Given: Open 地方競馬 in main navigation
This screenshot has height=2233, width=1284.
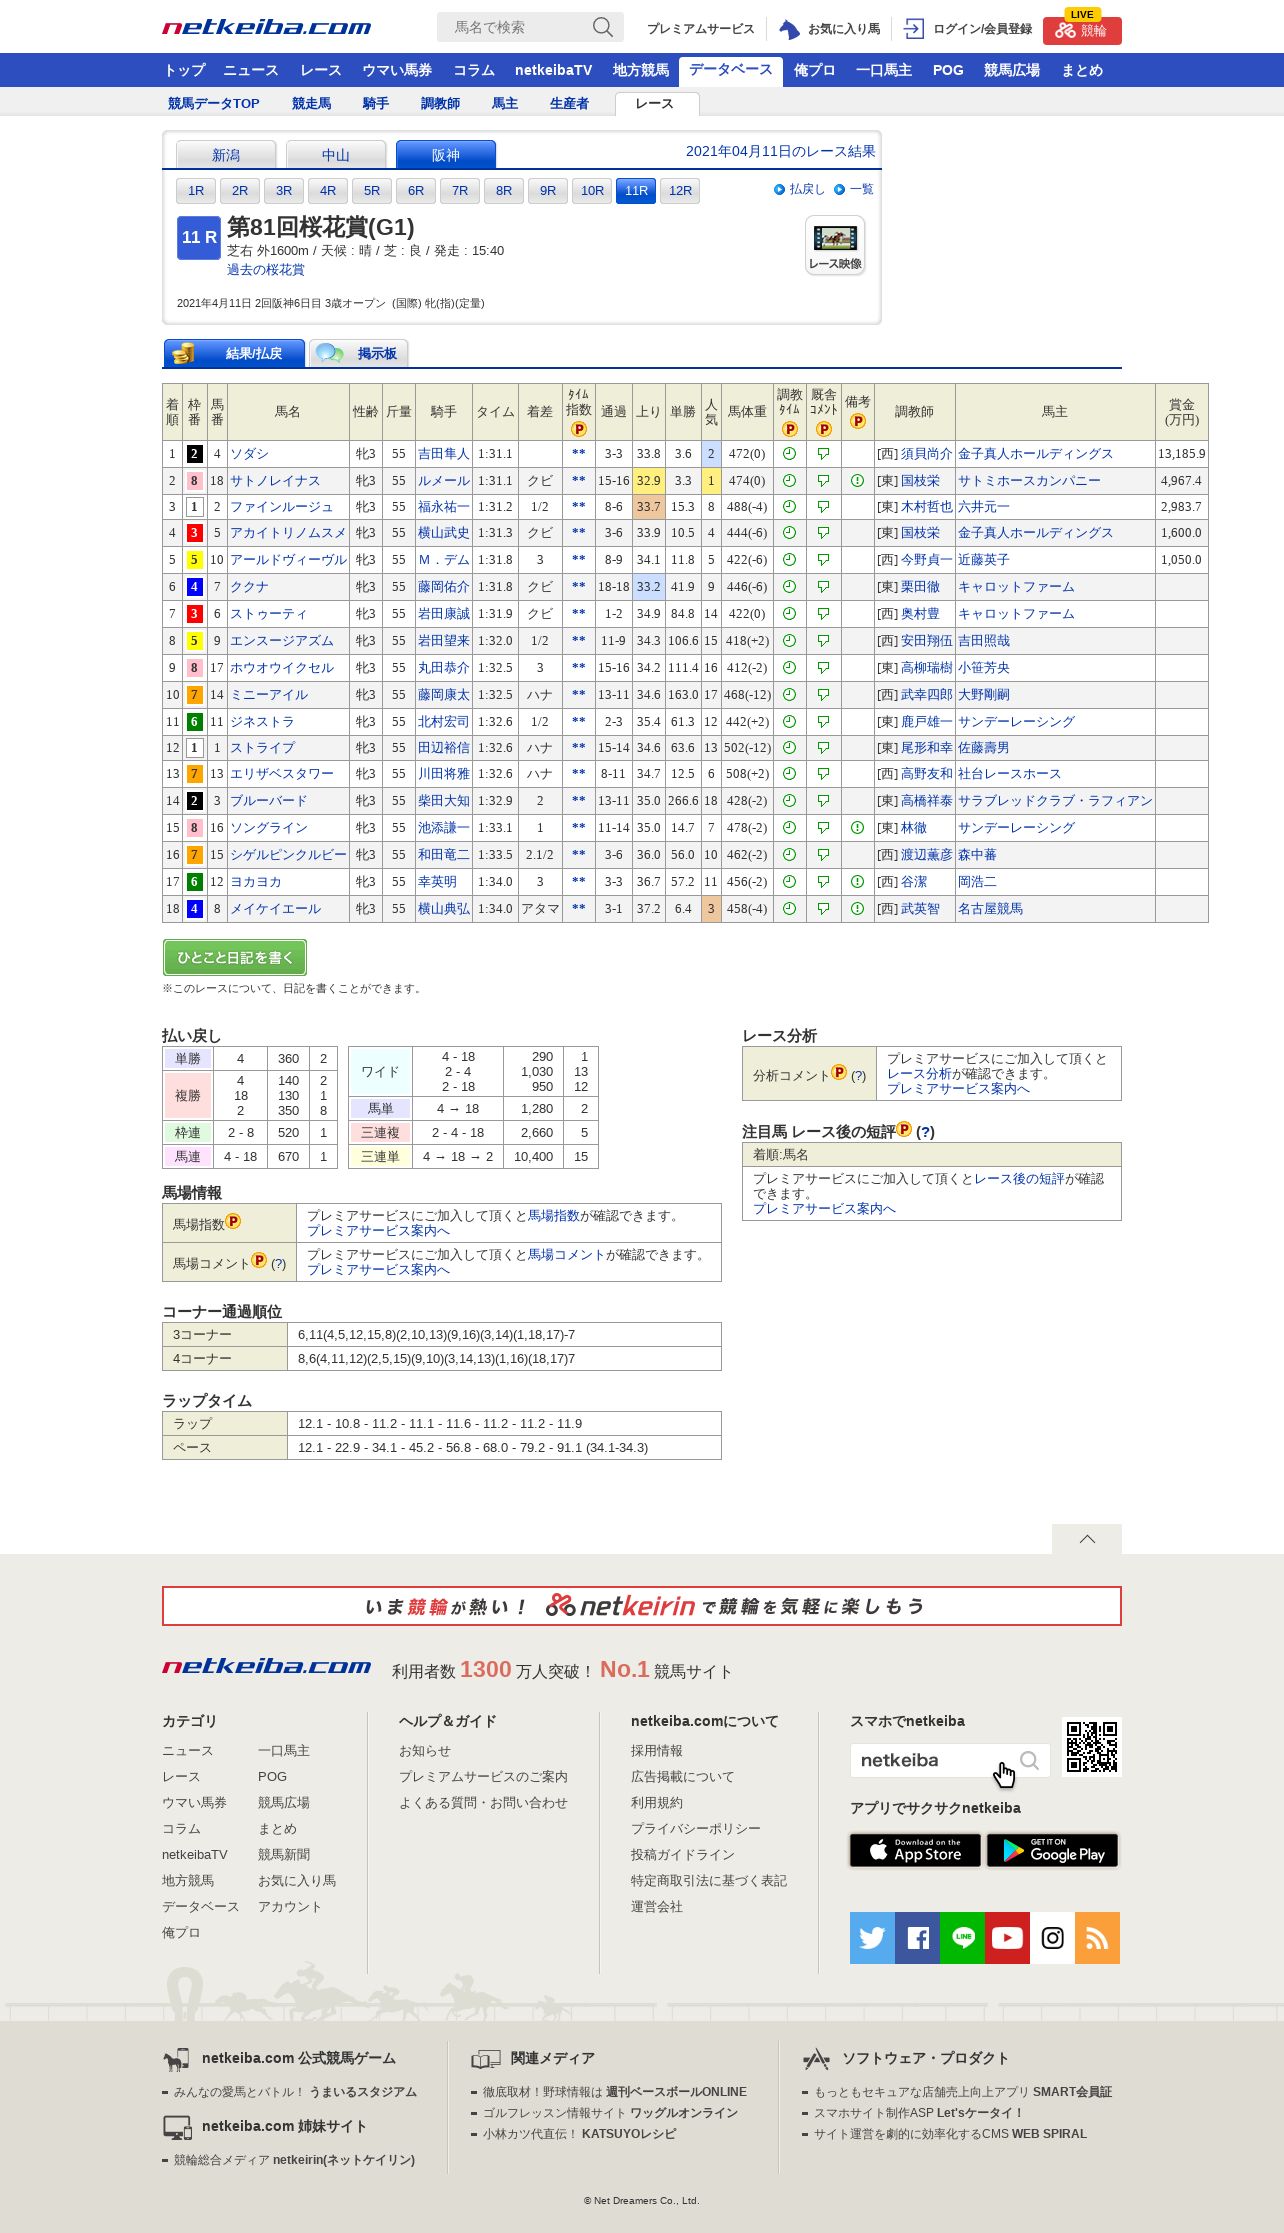Looking at the screenshot, I should (640, 70).
